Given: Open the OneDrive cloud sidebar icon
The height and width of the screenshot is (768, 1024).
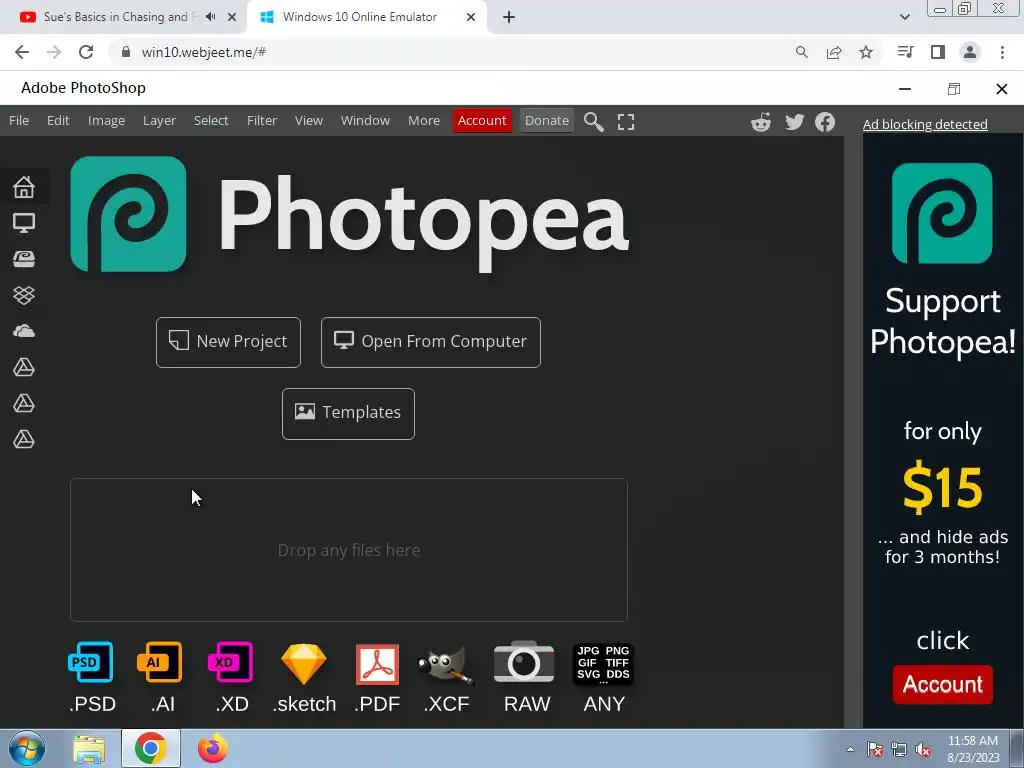Looking at the screenshot, I should tap(24, 331).
